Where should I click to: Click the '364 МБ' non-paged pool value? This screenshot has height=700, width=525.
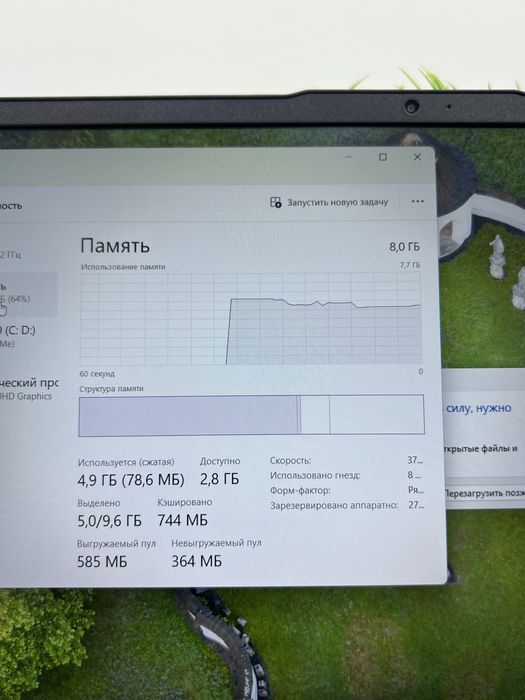point(196,561)
